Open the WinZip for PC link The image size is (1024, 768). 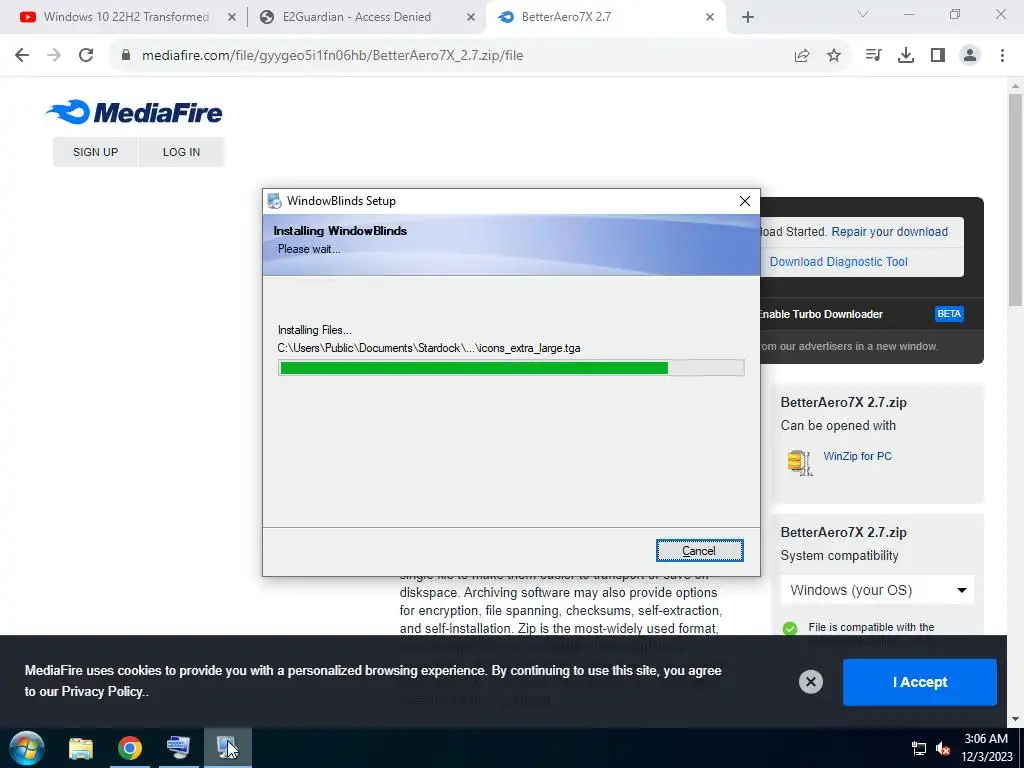point(857,456)
